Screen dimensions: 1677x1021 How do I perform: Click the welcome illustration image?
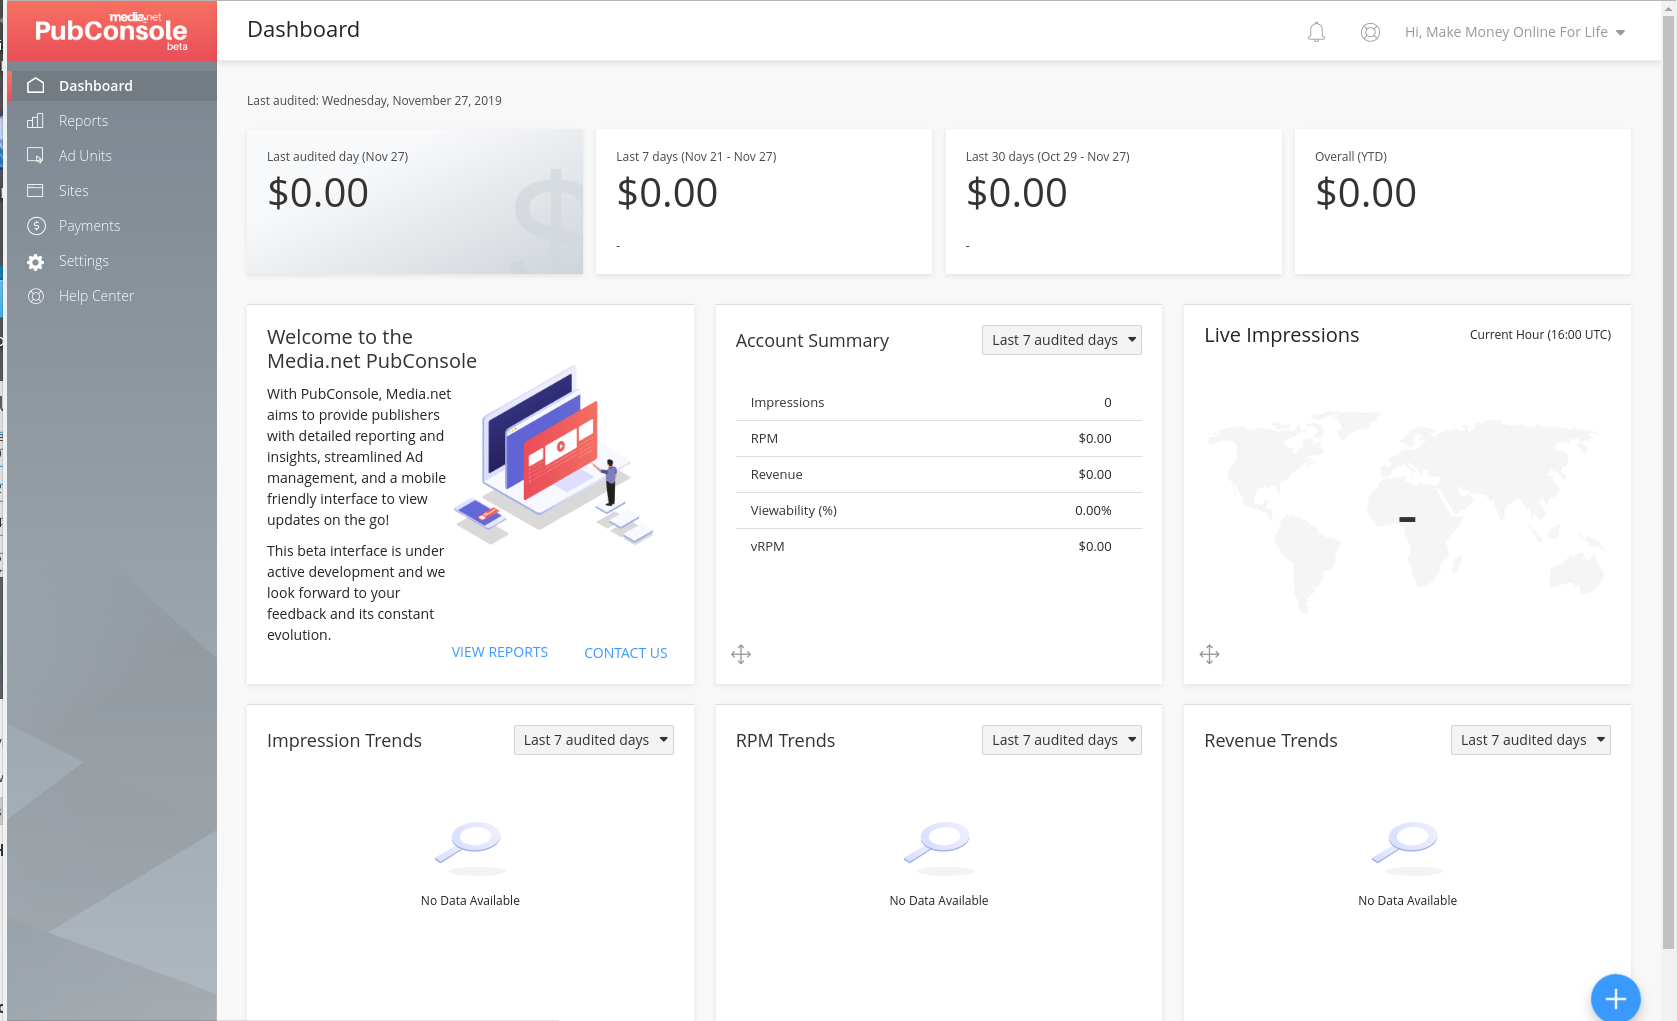click(555, 455)
